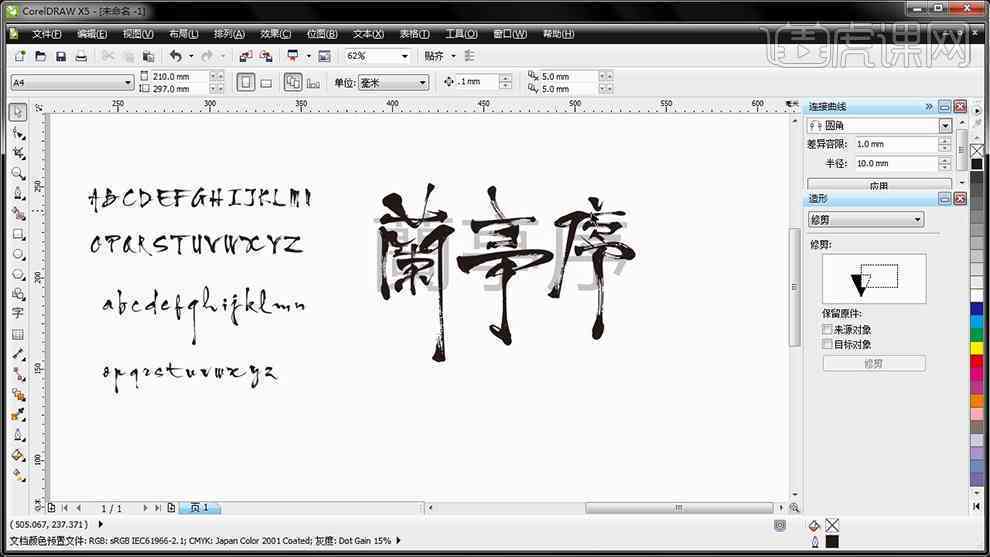Click the Export icon

(x=266, y=56)
